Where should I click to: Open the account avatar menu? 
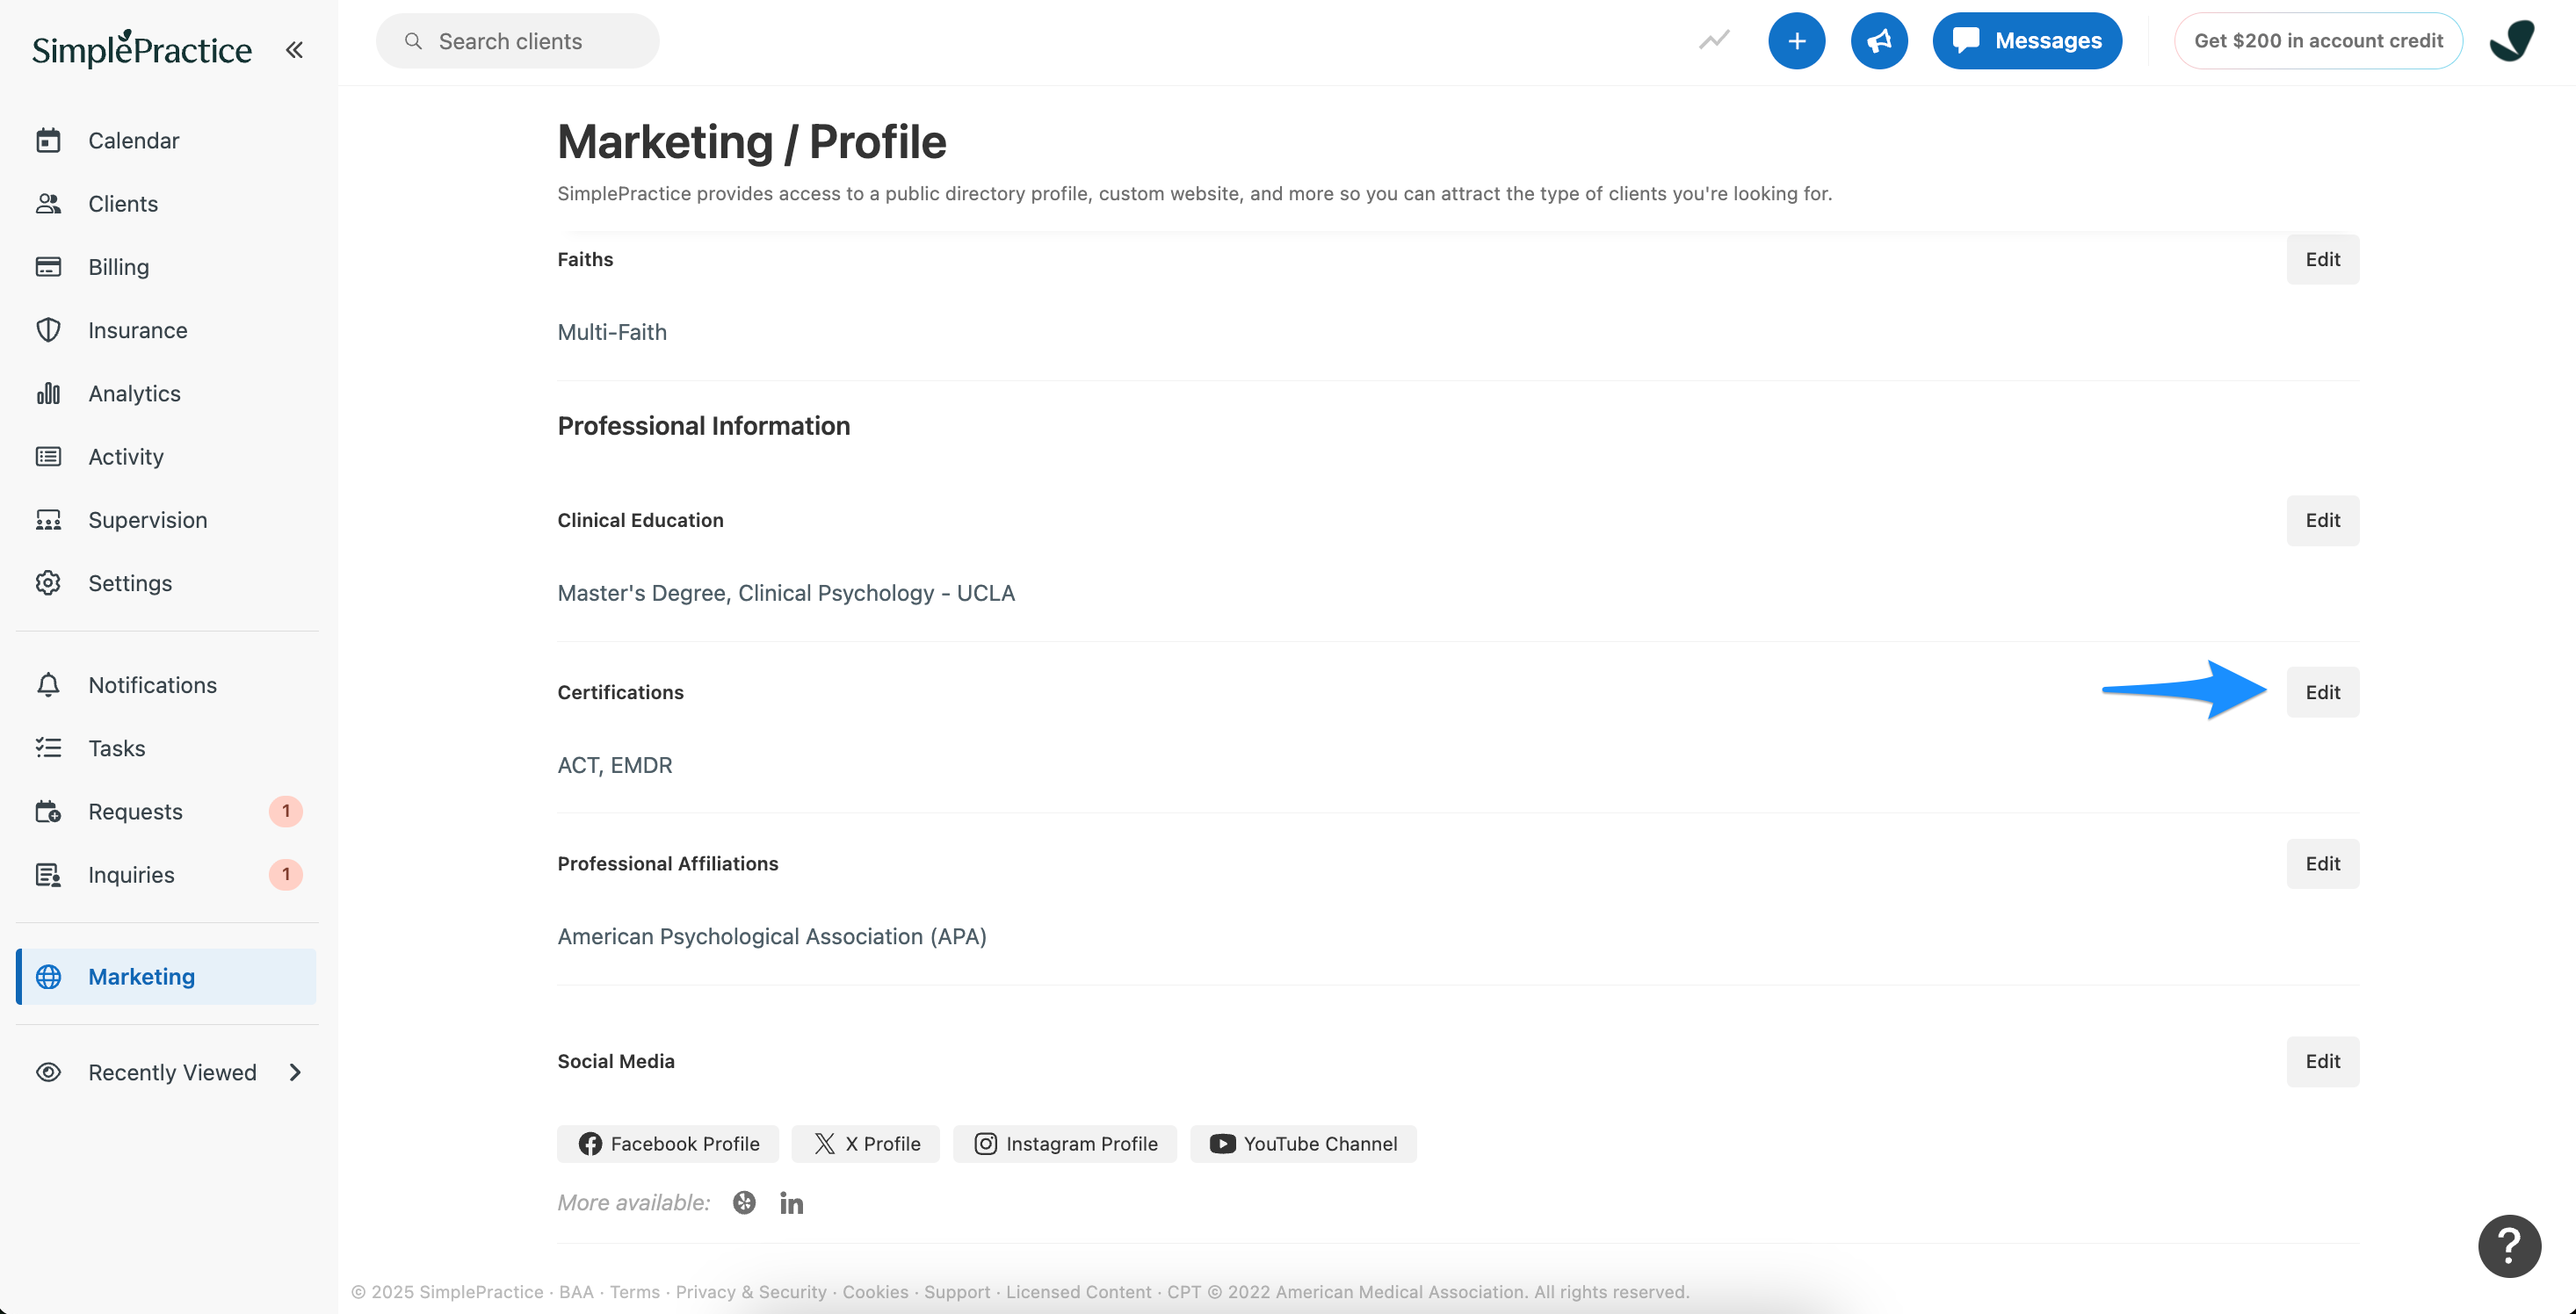coord(2512,41)
